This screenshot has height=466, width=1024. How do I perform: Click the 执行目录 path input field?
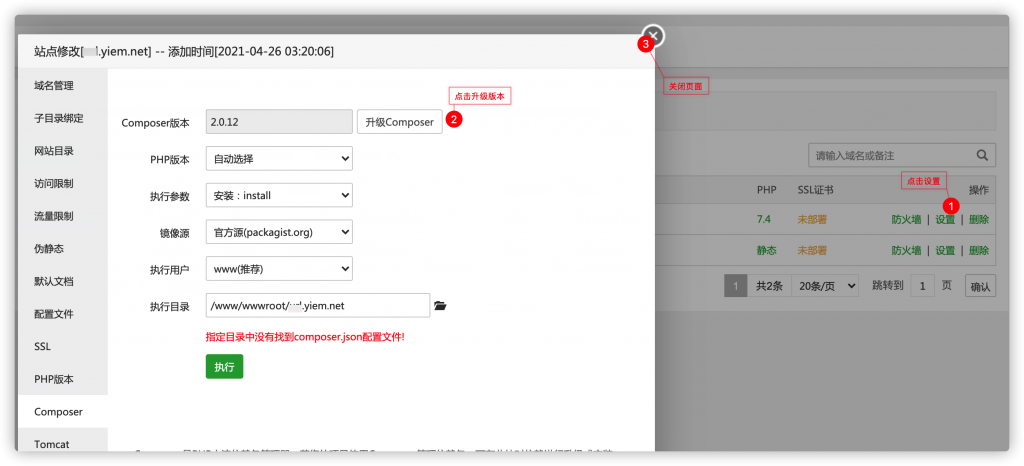tap(317, 305)
